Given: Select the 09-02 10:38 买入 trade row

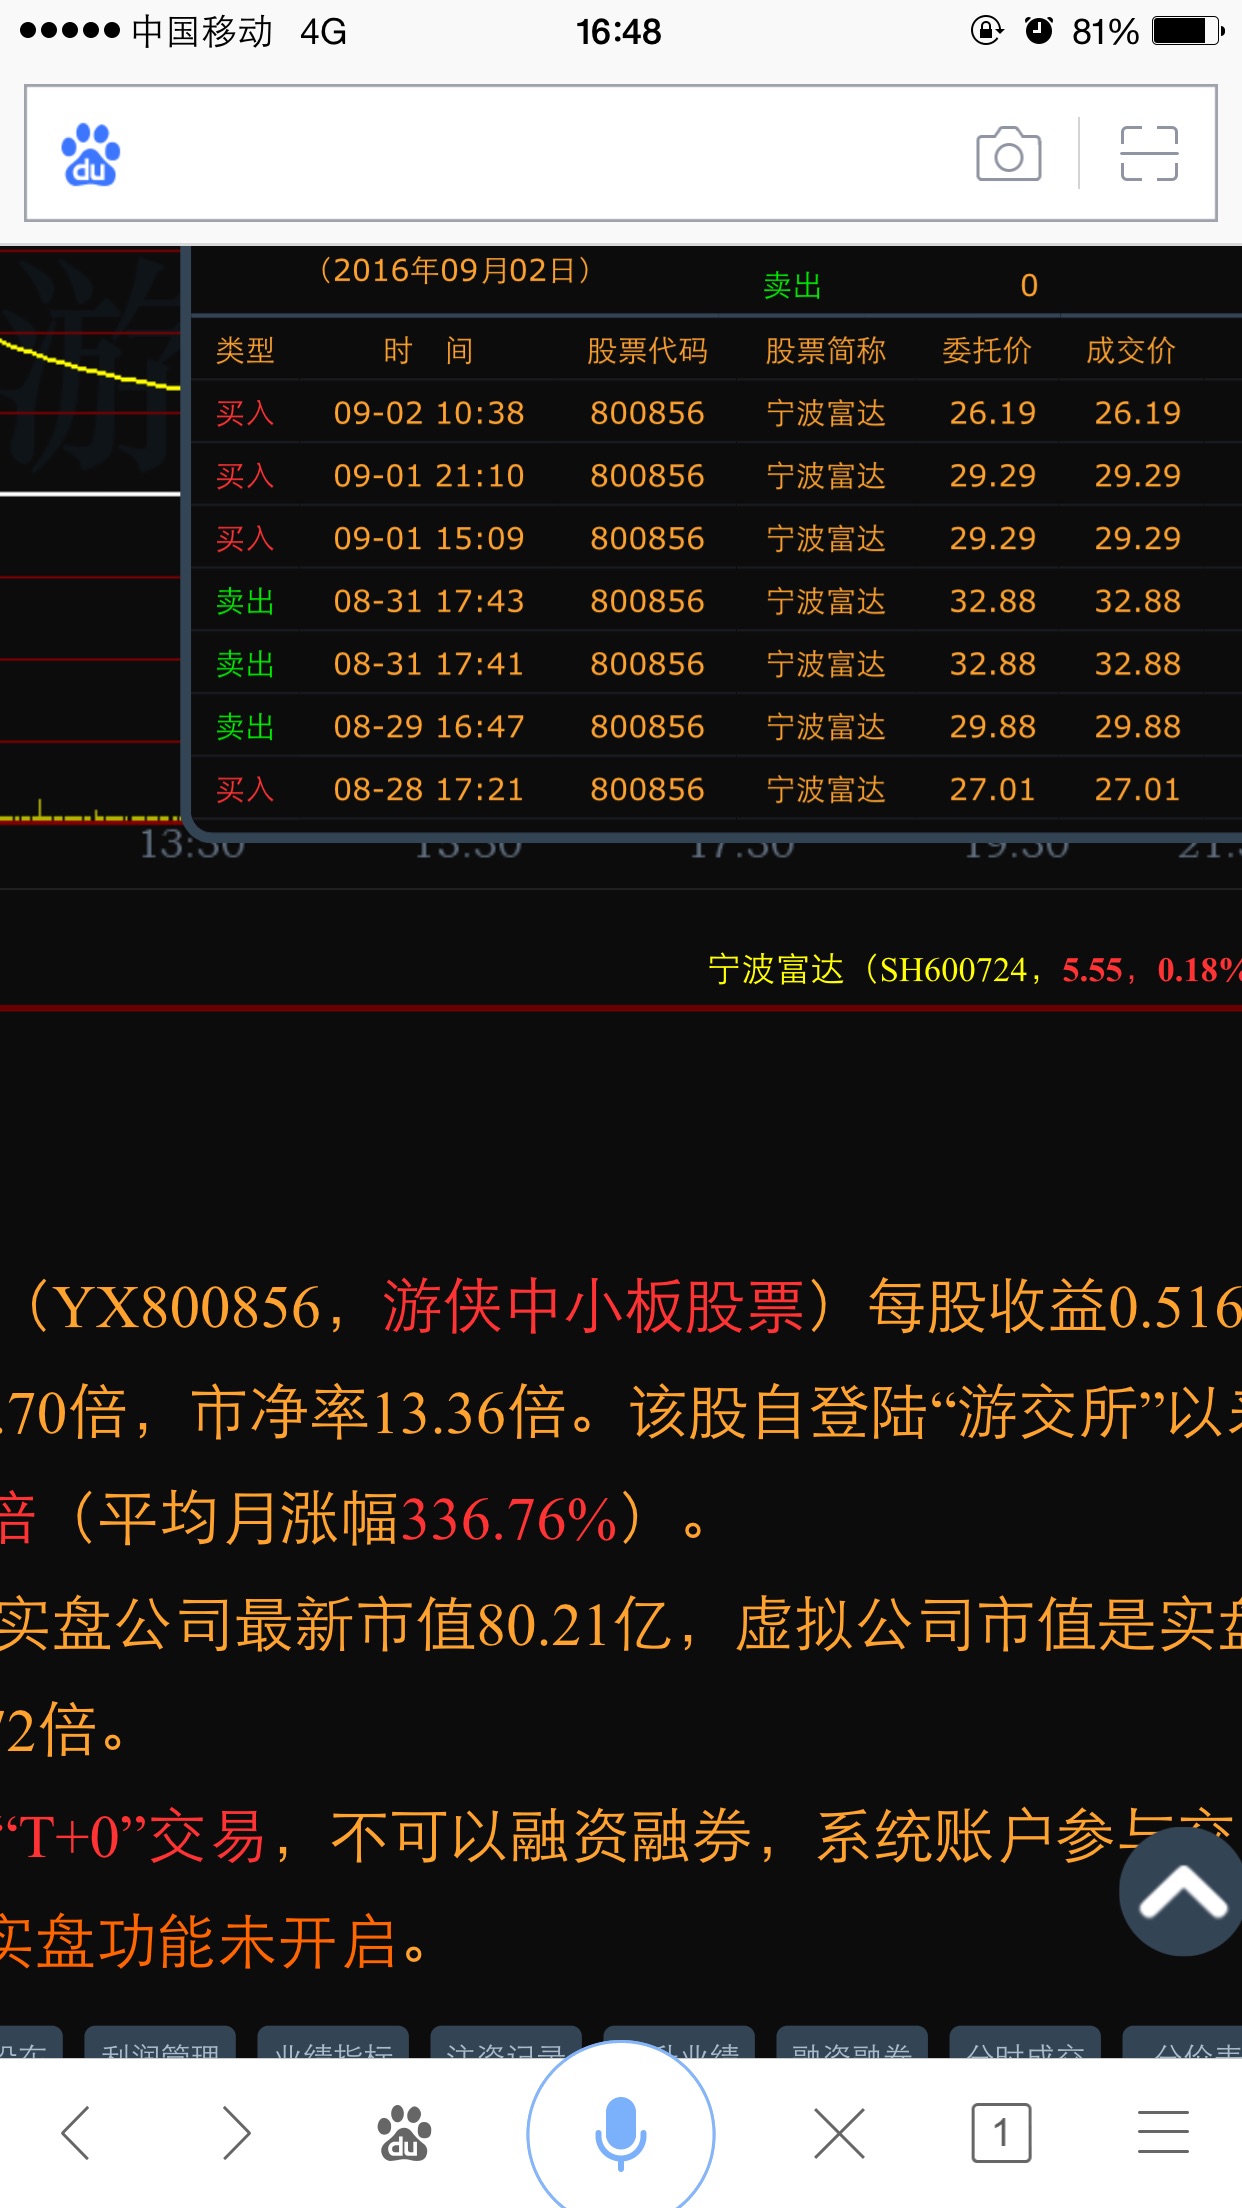Looking at the screenshot, I should click(700, 413).
